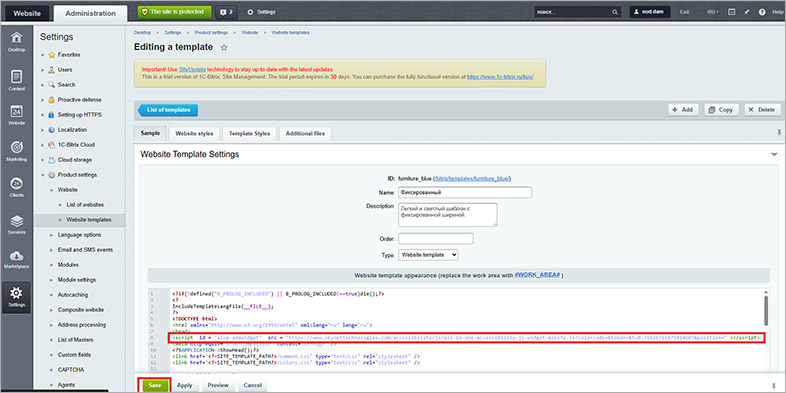Click 'The site is protected' button
Viewport: 786px width, 393px height.
click(x=174, y=12)
